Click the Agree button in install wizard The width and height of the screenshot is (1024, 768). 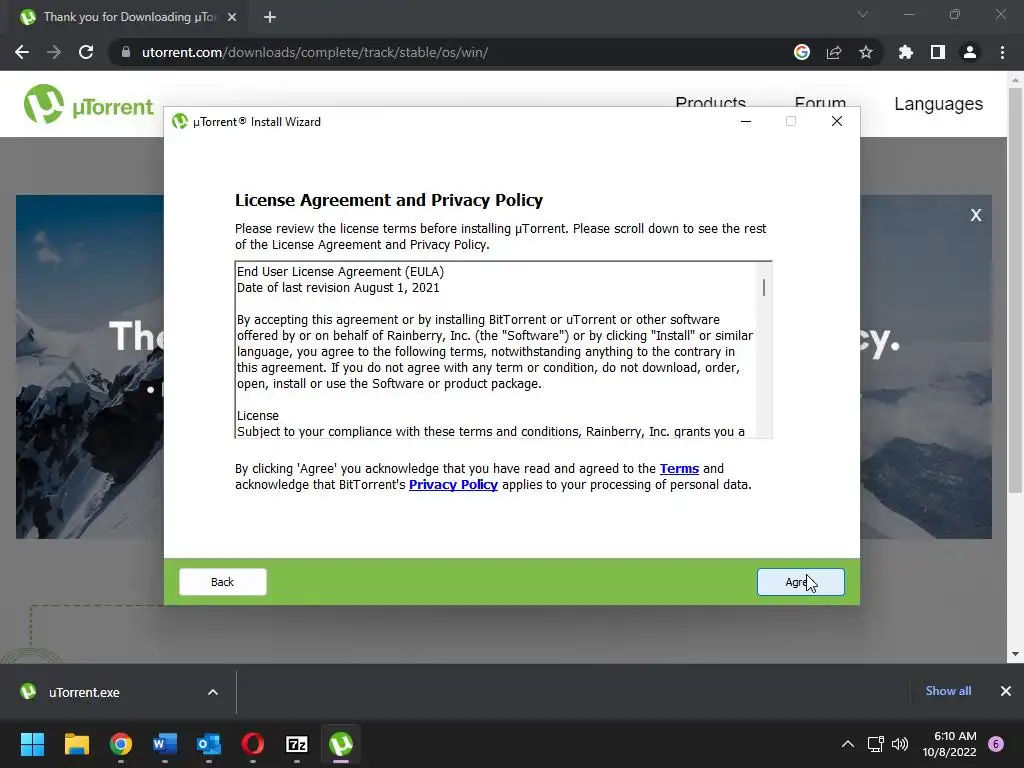801,582
